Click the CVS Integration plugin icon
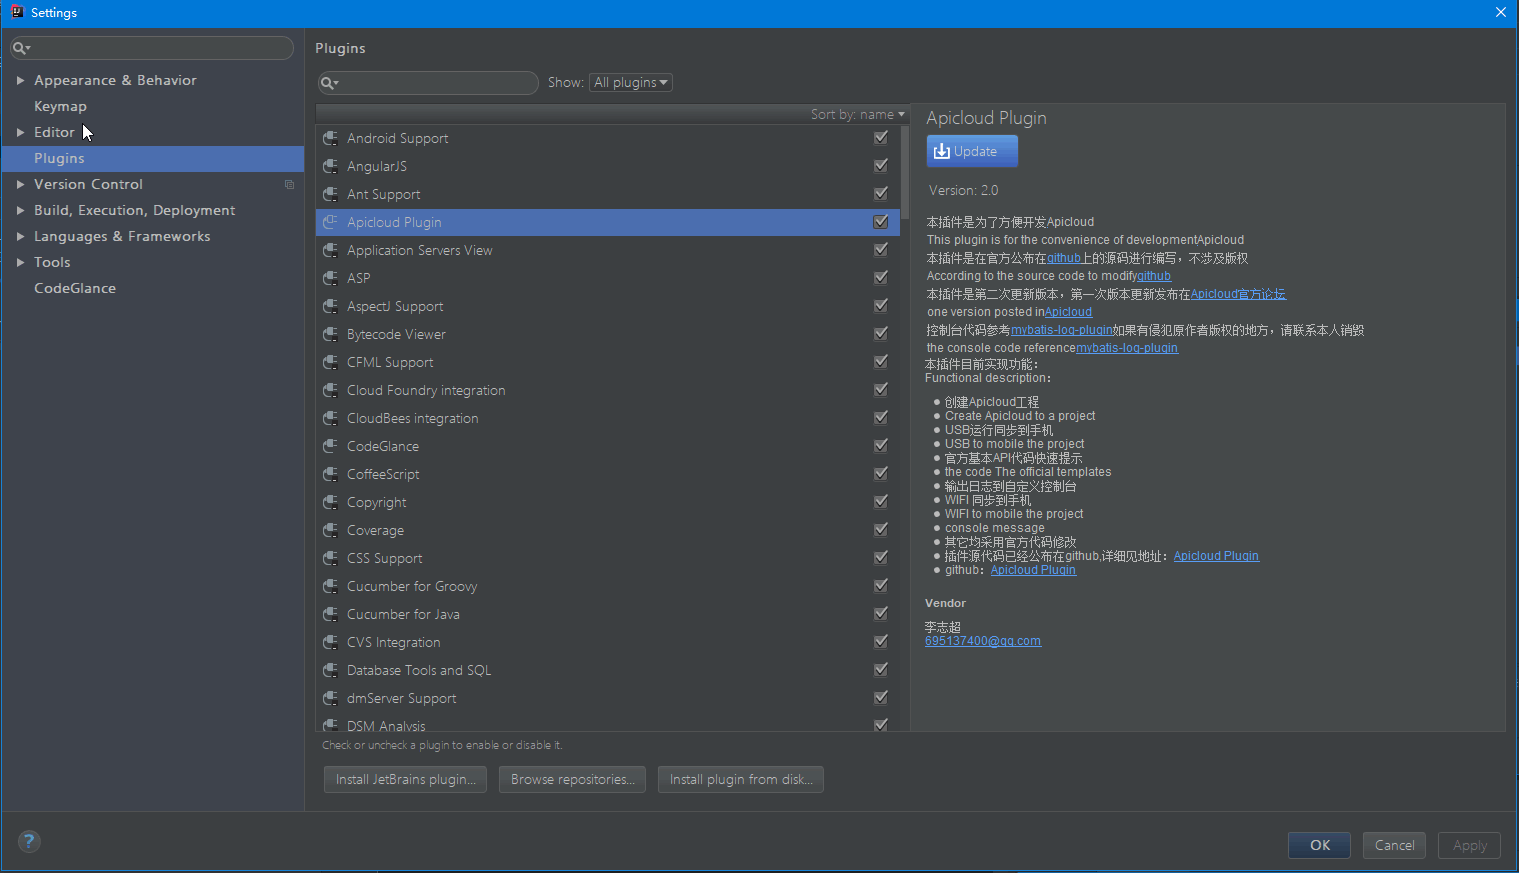This screenshot has height=873, width=1519. 330,642
